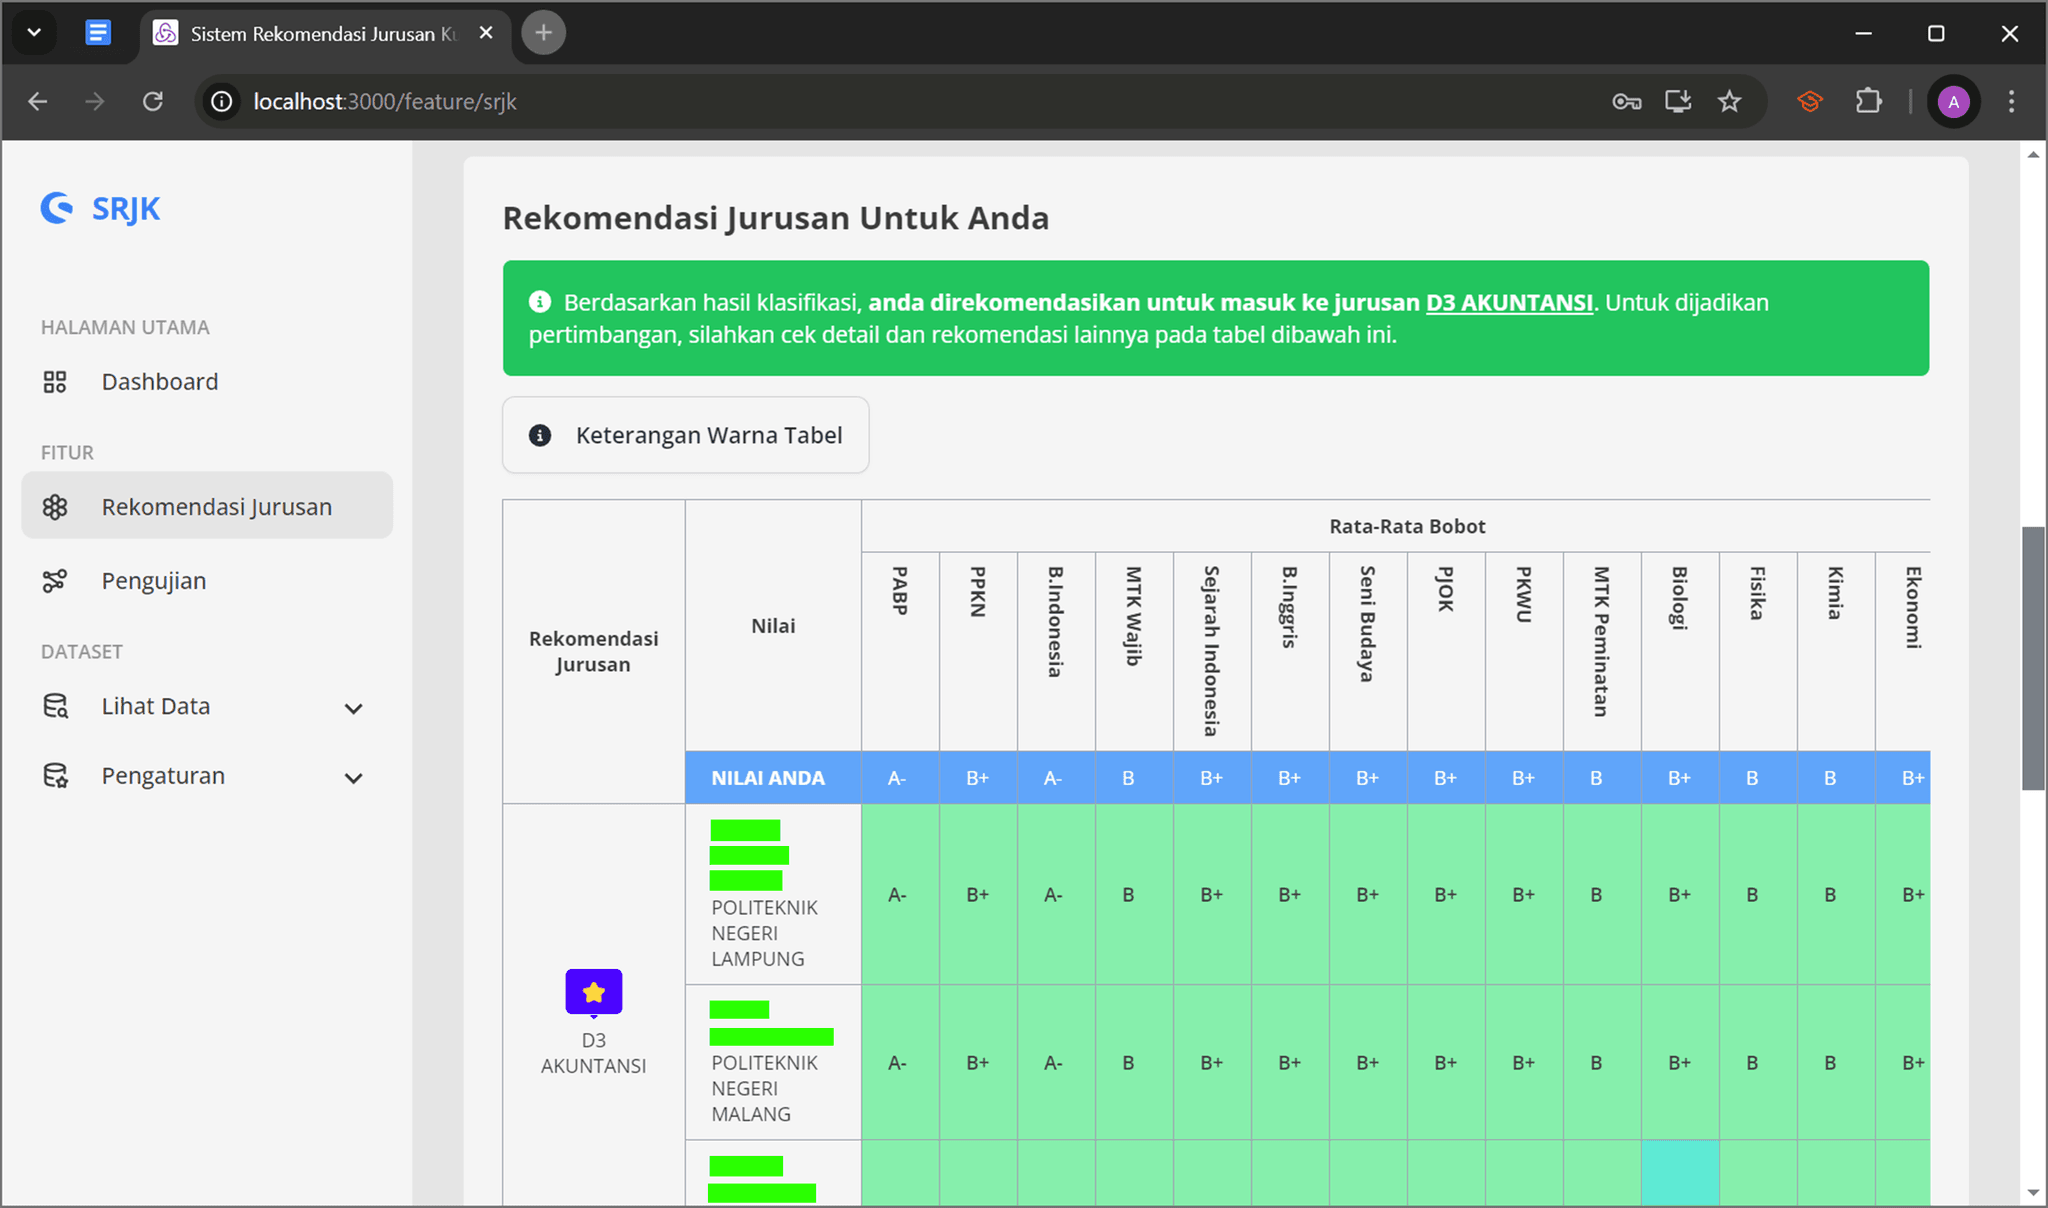Click the Sejarah Indonesia column header
Viewport: 2048px width, 1208px height.
(1212, 651)
